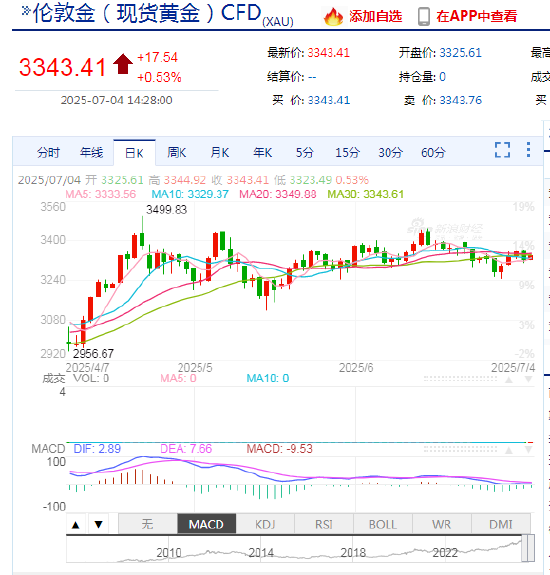Select the KDJ indicator button
The image size is (550, 575).
(x=265, y=524)
